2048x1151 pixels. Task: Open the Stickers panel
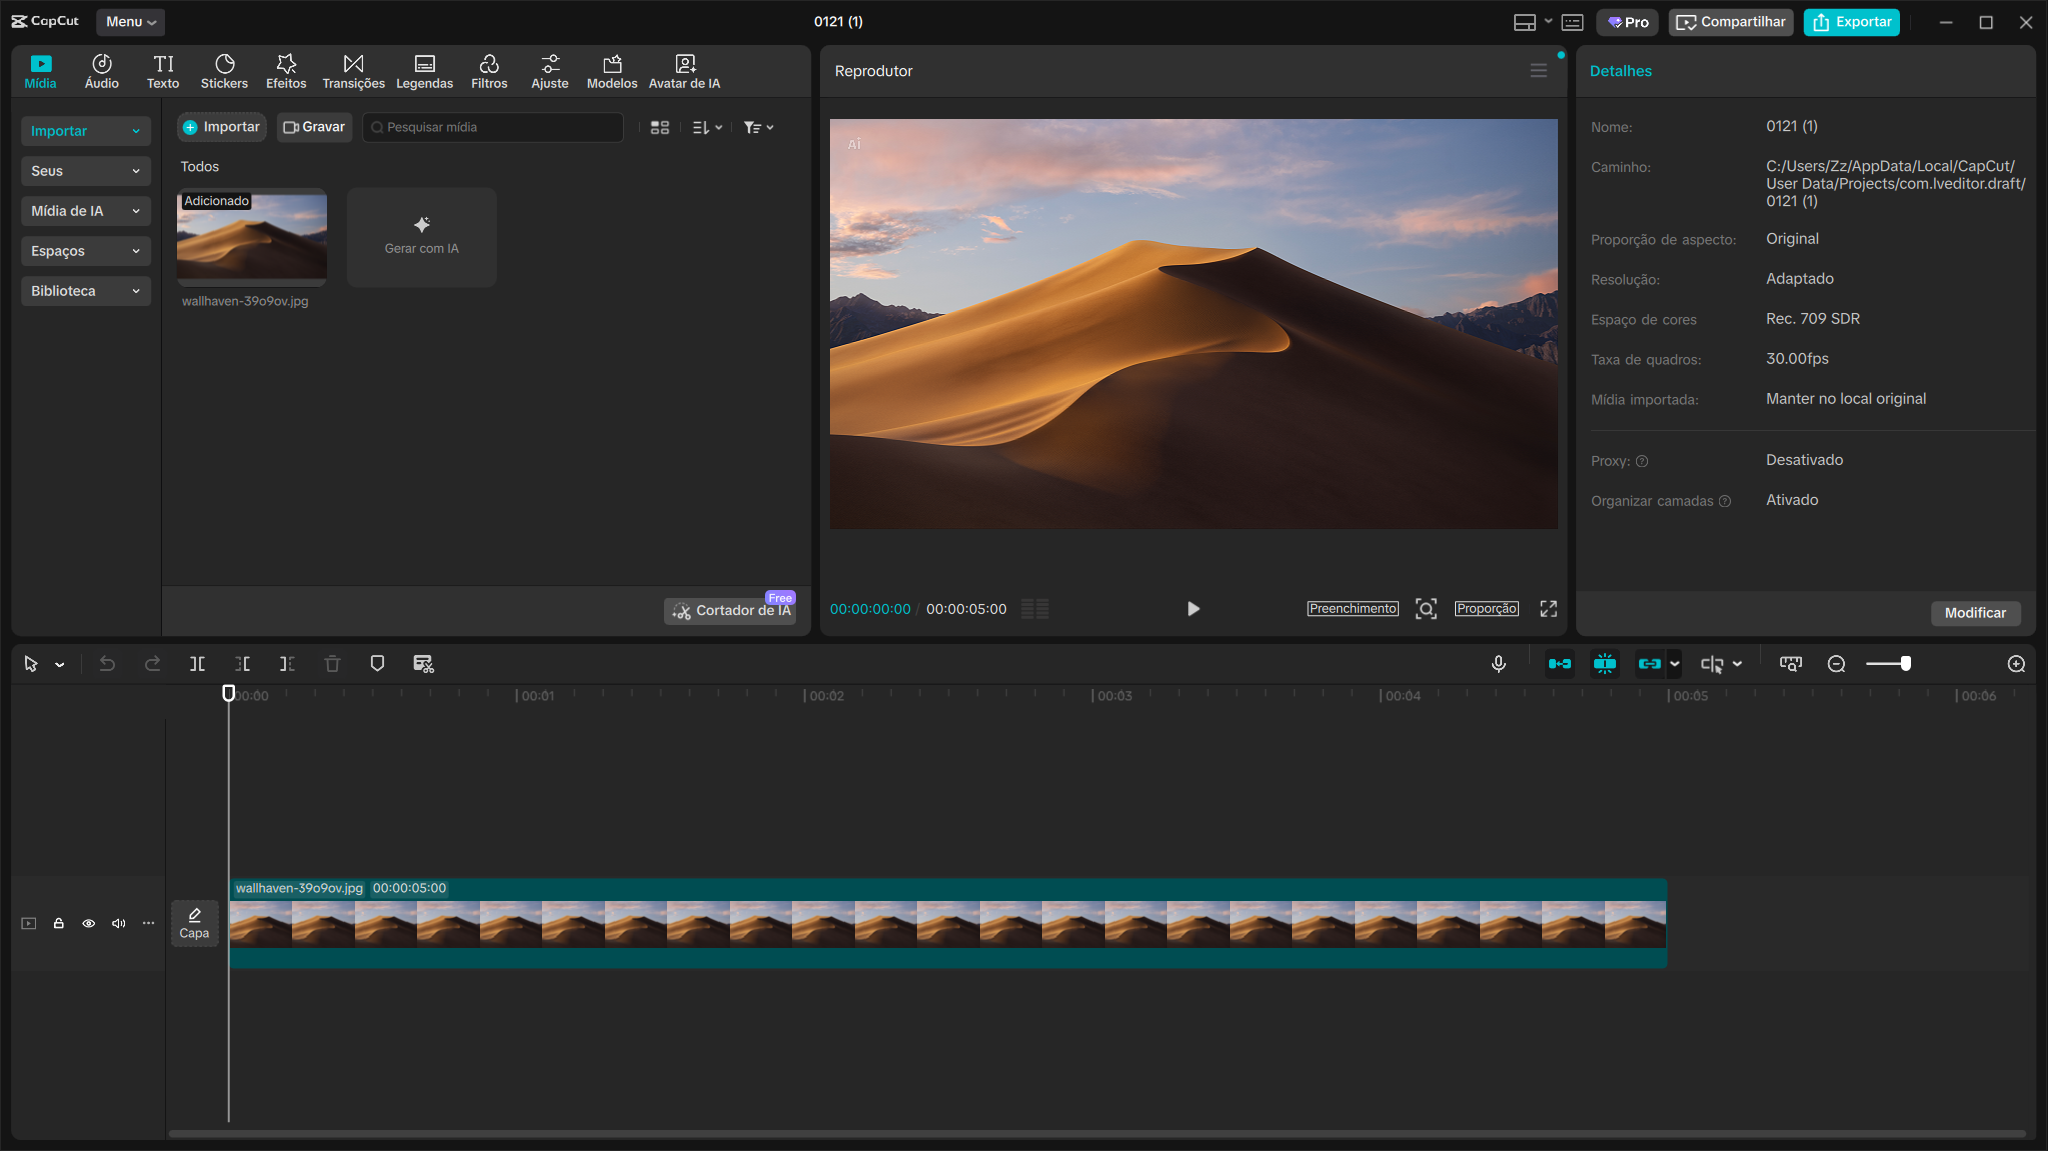[x=224, y=72]
